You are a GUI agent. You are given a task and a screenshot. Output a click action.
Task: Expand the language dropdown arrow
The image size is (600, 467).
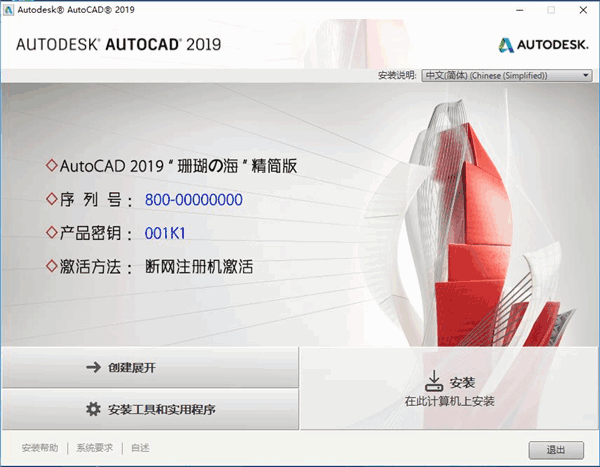pos(586,75)
